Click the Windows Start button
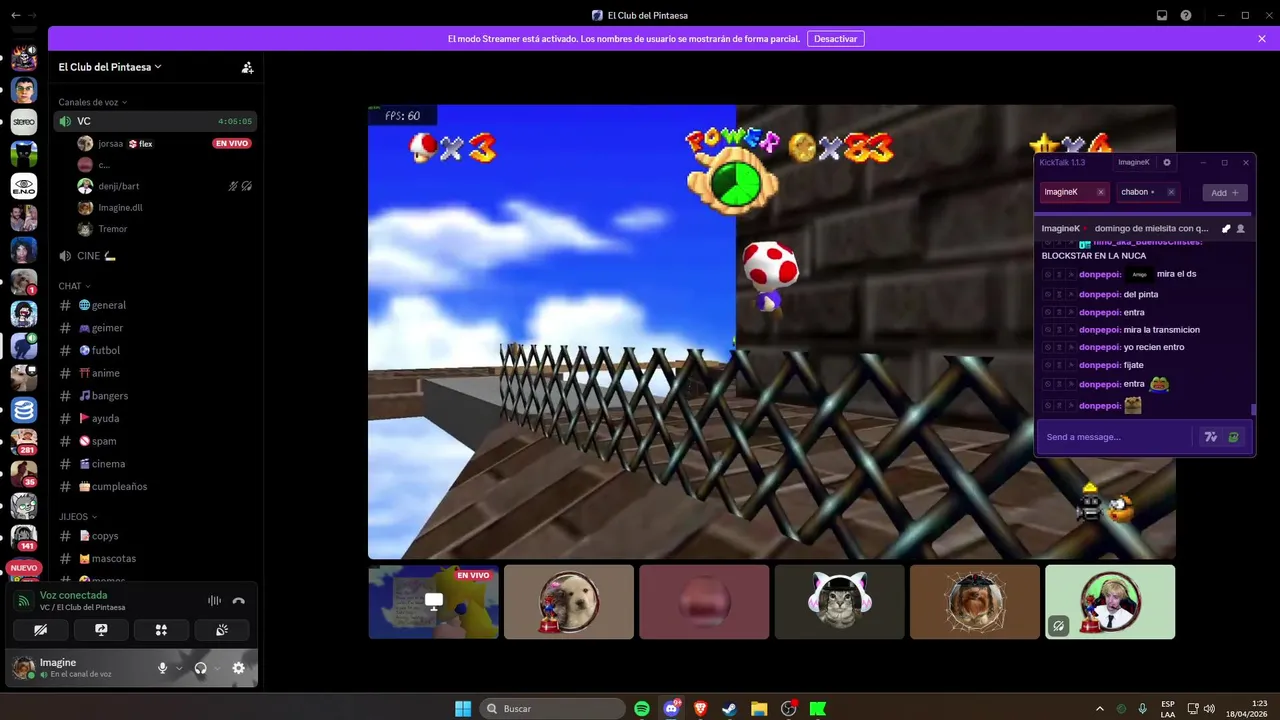 pos(463,708)
